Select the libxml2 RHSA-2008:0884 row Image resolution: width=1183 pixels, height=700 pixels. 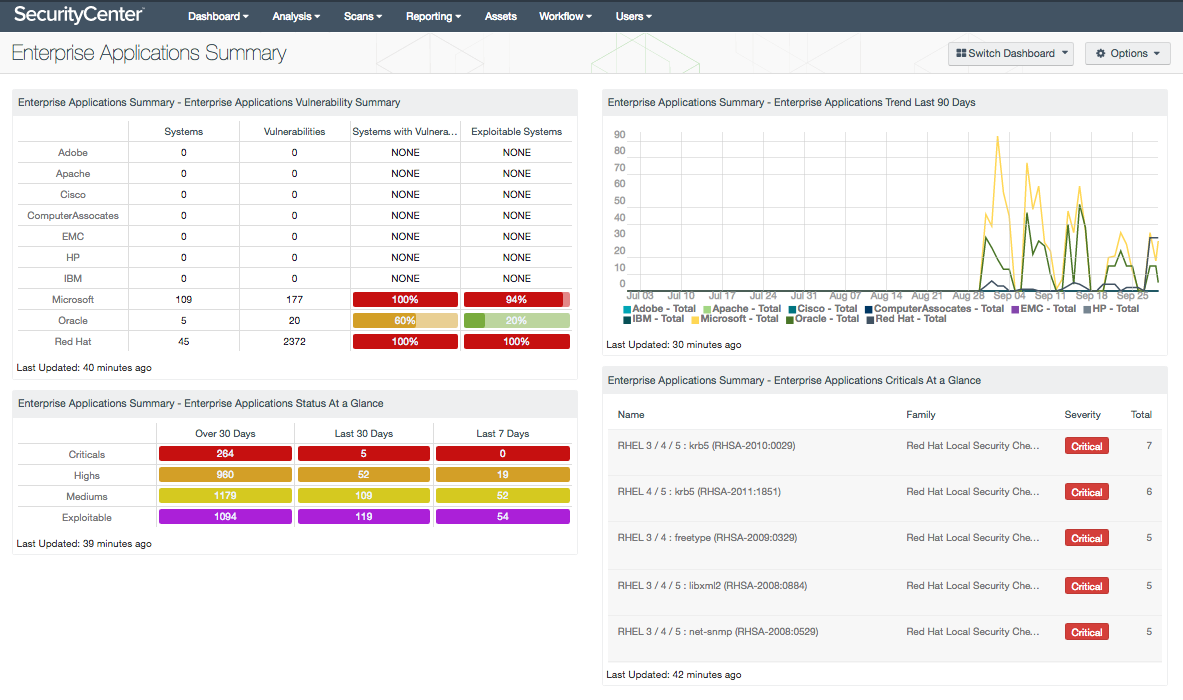pyautogui.click(x=884, y=592)
